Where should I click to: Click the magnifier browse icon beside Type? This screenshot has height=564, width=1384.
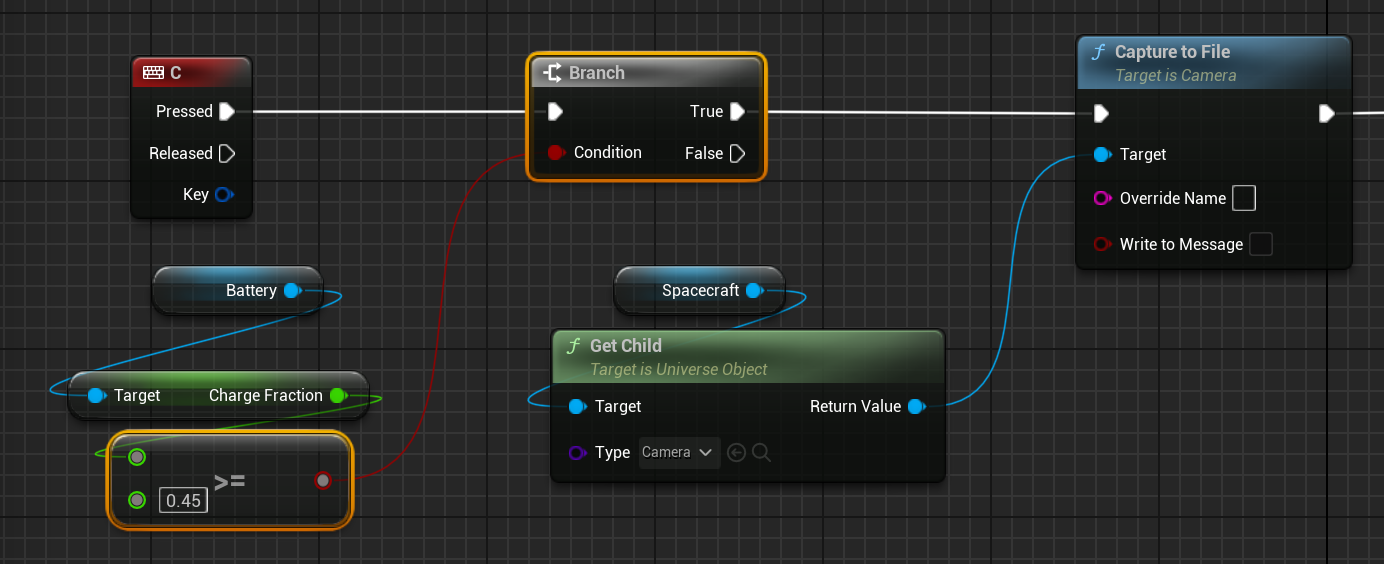761,453
